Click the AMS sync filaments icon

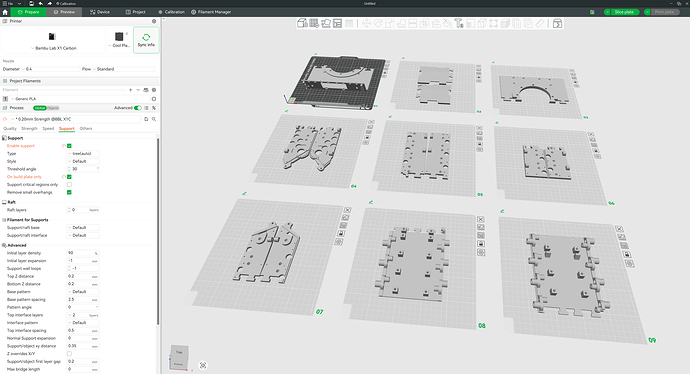(146, 90)
